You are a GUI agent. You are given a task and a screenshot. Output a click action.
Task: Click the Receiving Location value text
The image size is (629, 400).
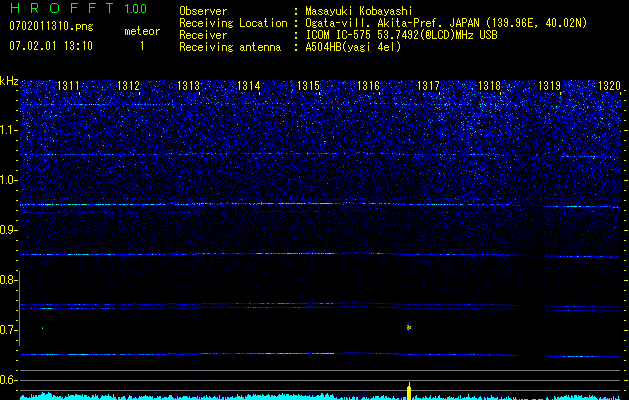point(445,23)
